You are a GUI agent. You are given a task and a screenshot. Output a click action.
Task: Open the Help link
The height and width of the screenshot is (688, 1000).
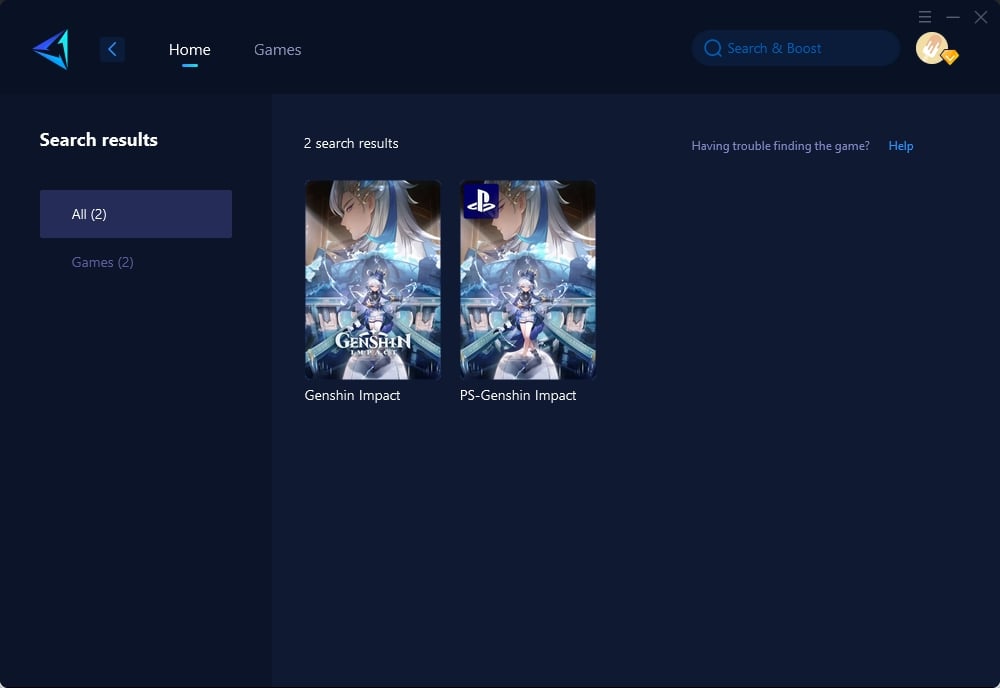tap(901, 146)
